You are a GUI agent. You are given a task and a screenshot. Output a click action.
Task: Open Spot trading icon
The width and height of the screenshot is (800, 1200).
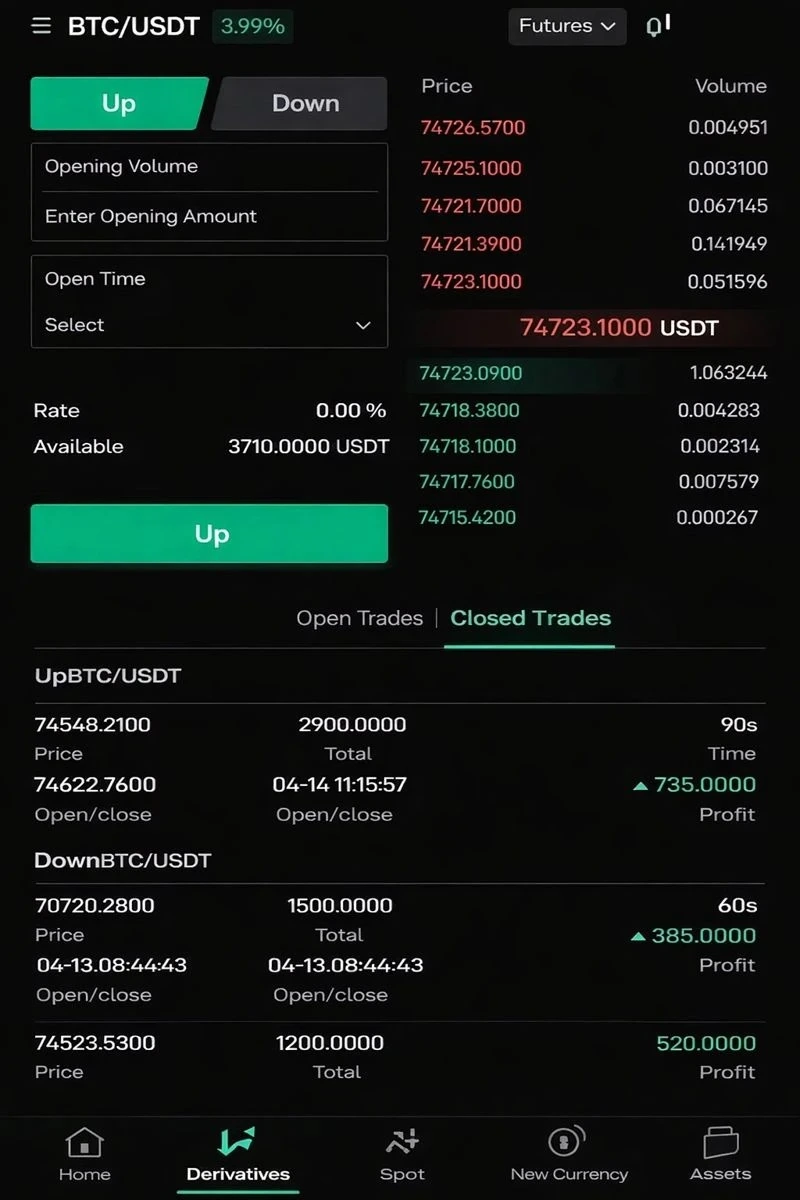point(402,1142)
